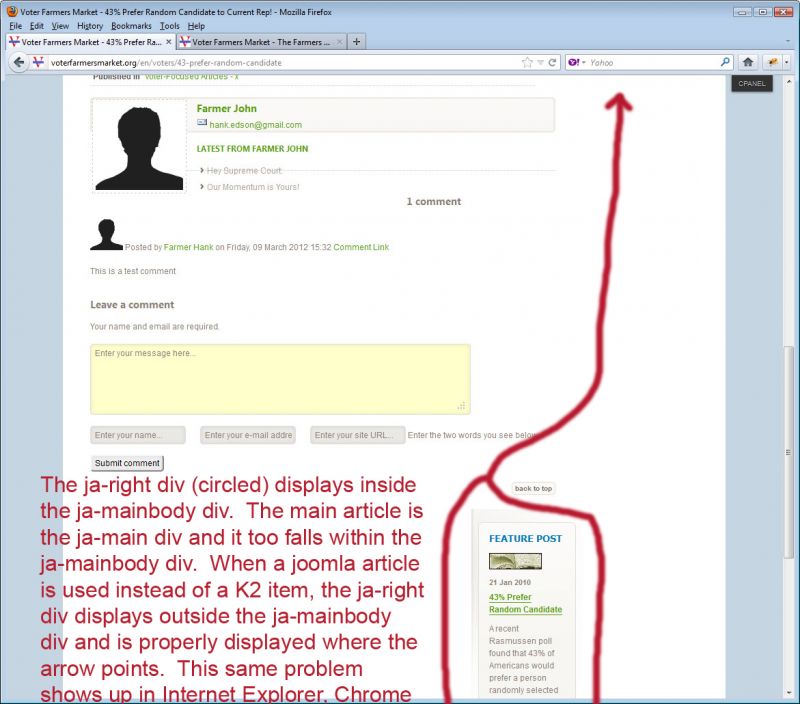Go back using the browser back arrow
The height and width of the screenshot is (704, 800).
pos(19,62)
